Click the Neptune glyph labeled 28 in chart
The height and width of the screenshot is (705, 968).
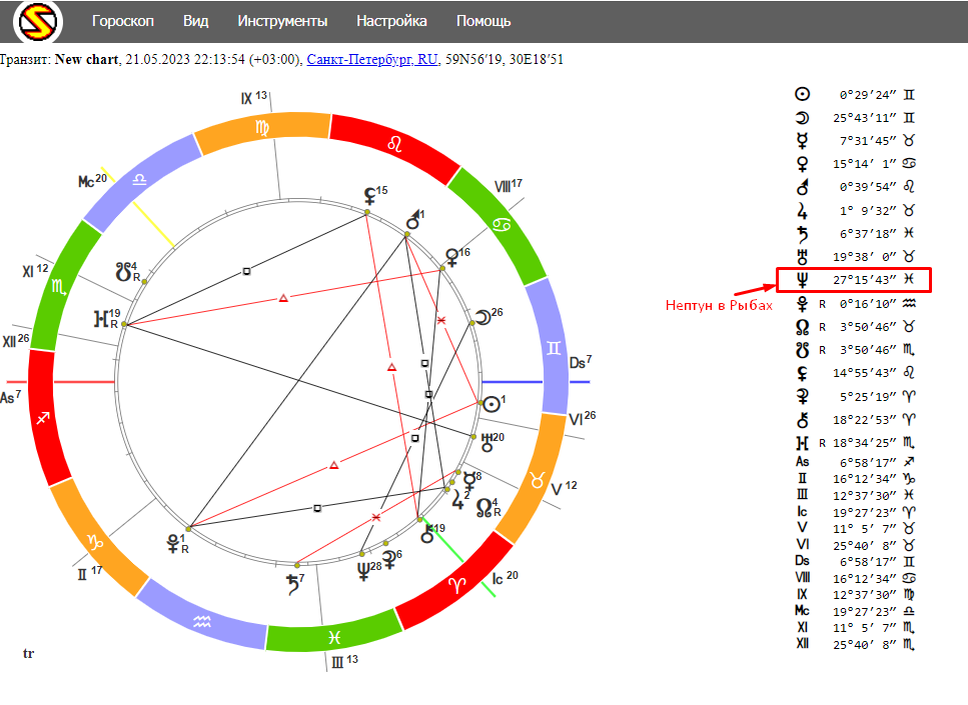tap(364, 571)
